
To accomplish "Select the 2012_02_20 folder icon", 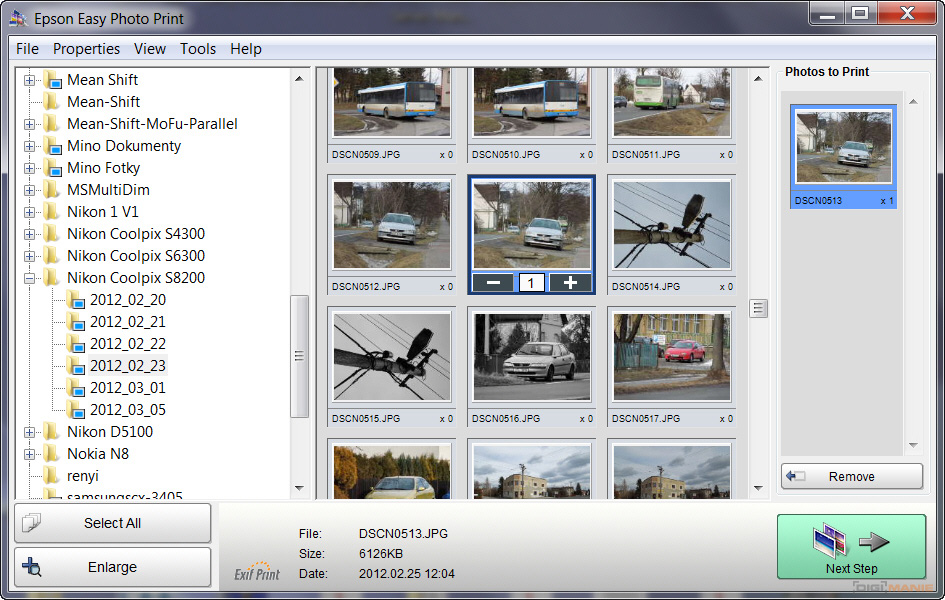I will pos(76,300).
